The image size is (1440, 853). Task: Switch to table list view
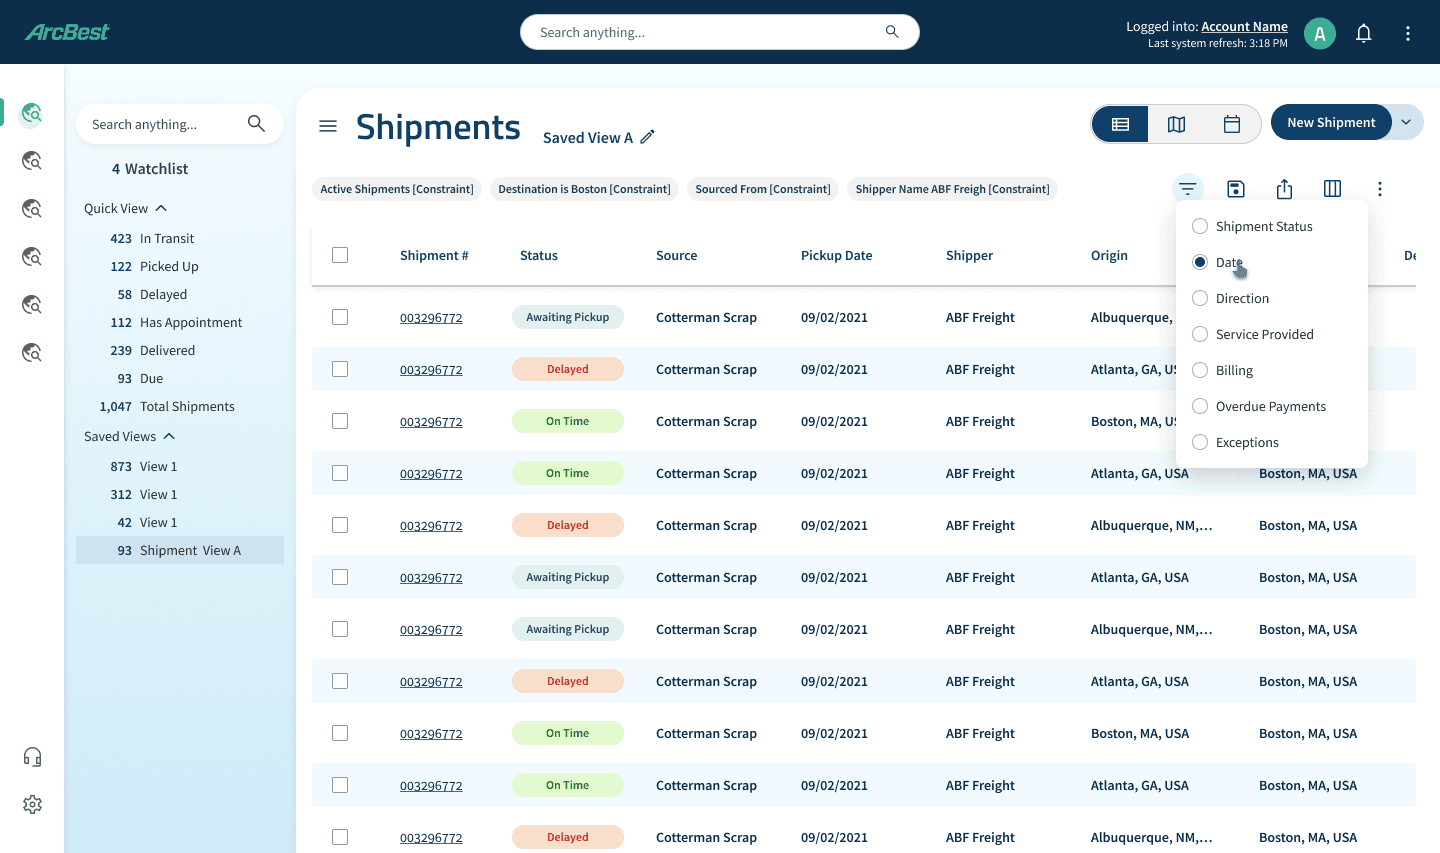pyautogui.click(x=1120, y=124)
